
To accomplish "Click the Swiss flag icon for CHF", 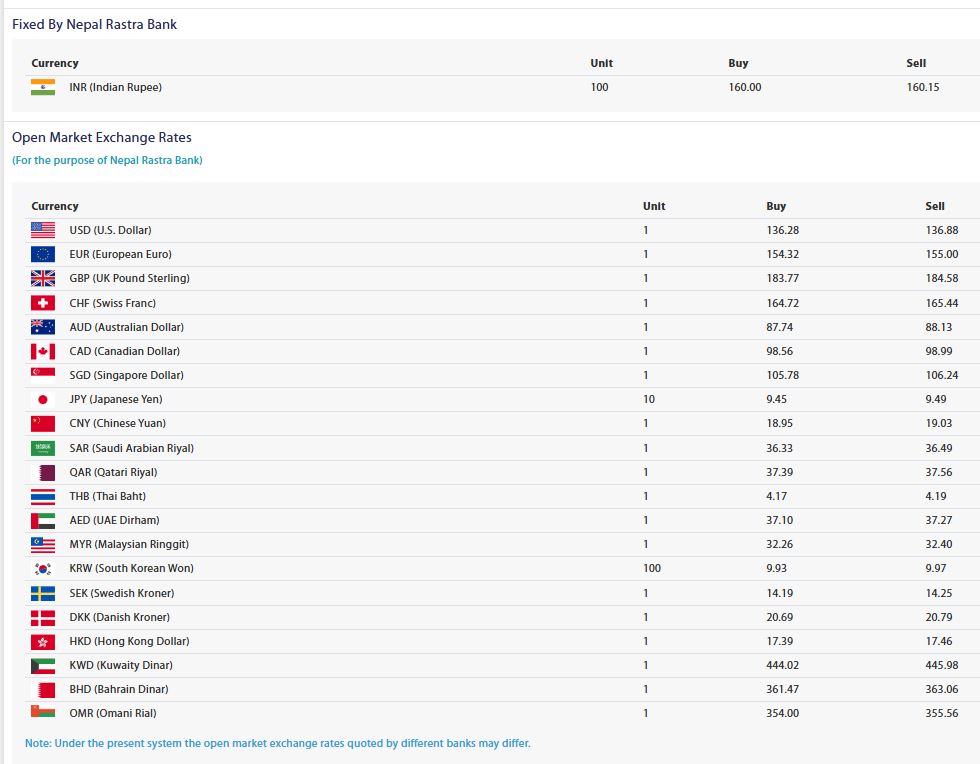I will (x=42, y=303).
